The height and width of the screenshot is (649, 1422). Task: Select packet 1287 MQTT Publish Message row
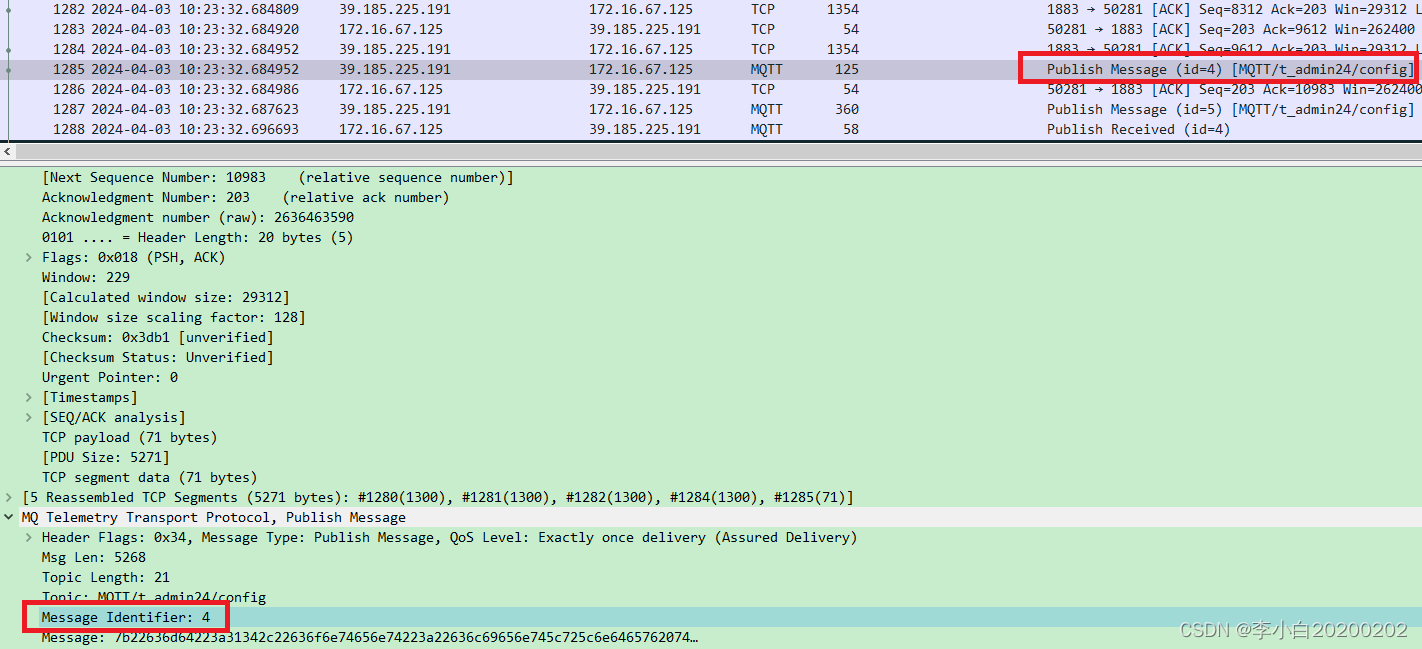pyautogui.click(x=400, y=109)
